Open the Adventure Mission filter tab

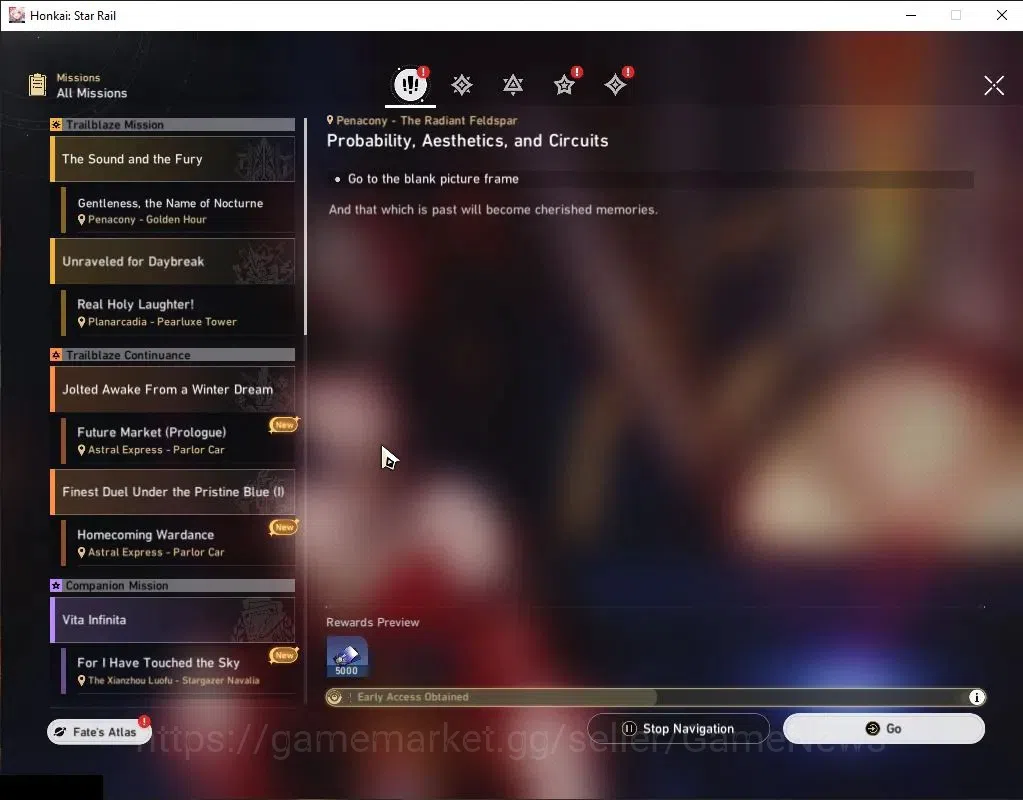coord(615,85)
